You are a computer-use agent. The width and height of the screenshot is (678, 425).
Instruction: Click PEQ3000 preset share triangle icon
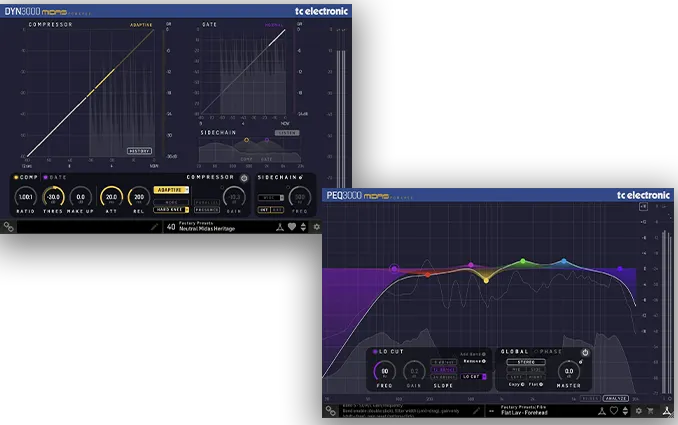[601, 411]
